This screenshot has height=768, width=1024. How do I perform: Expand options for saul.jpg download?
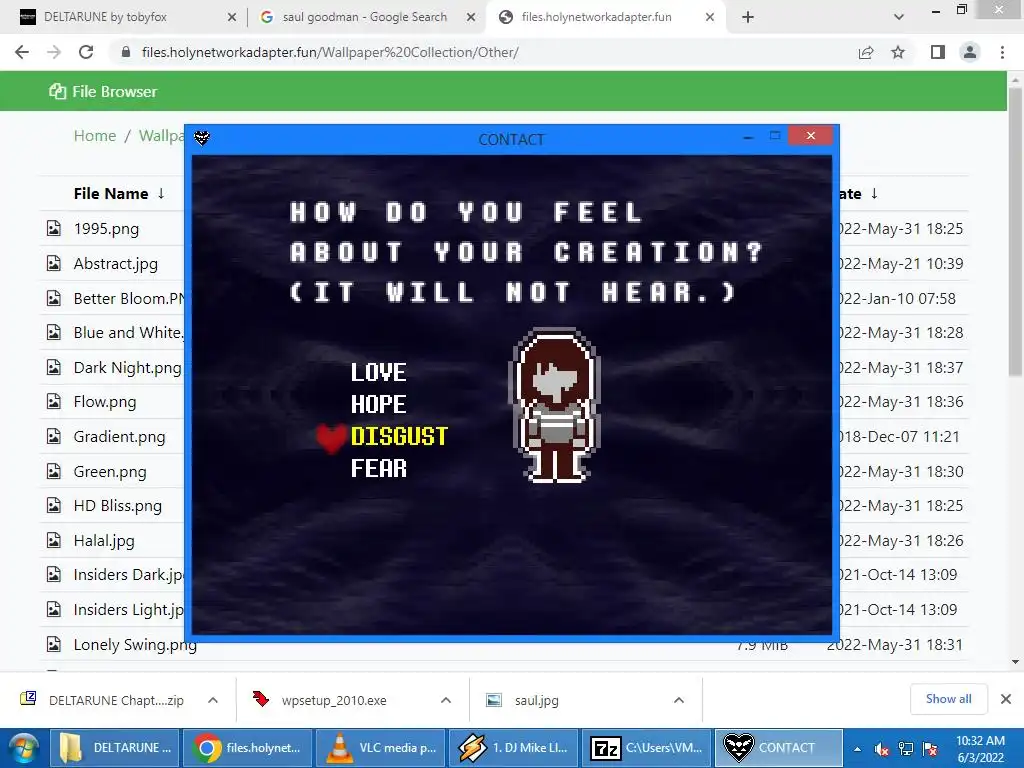(x=679, y=700)
